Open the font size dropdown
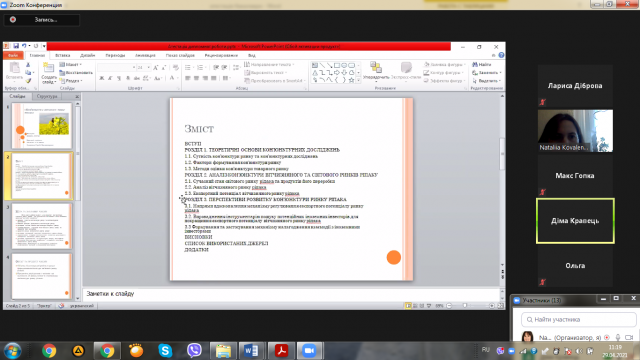 (x=148, y=67)
